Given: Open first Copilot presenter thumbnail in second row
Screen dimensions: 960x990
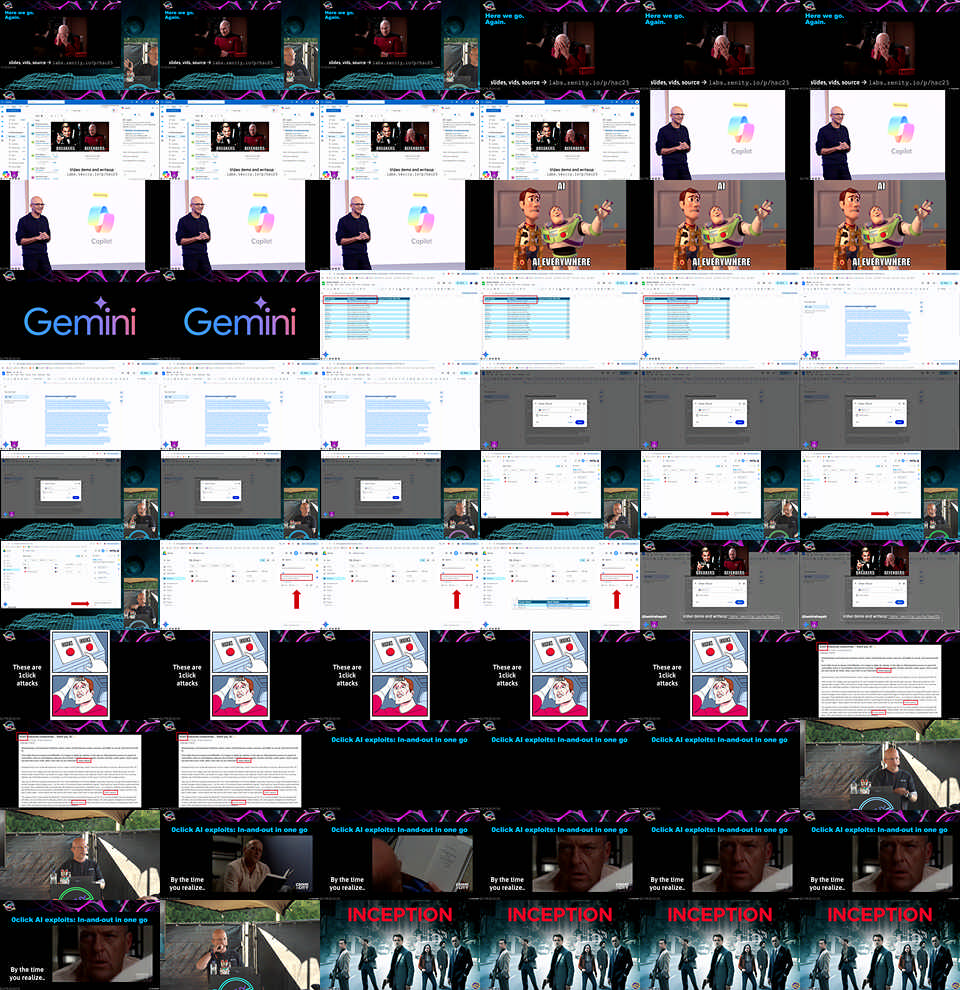Looking at the screenshot, I should coord(720,134).
